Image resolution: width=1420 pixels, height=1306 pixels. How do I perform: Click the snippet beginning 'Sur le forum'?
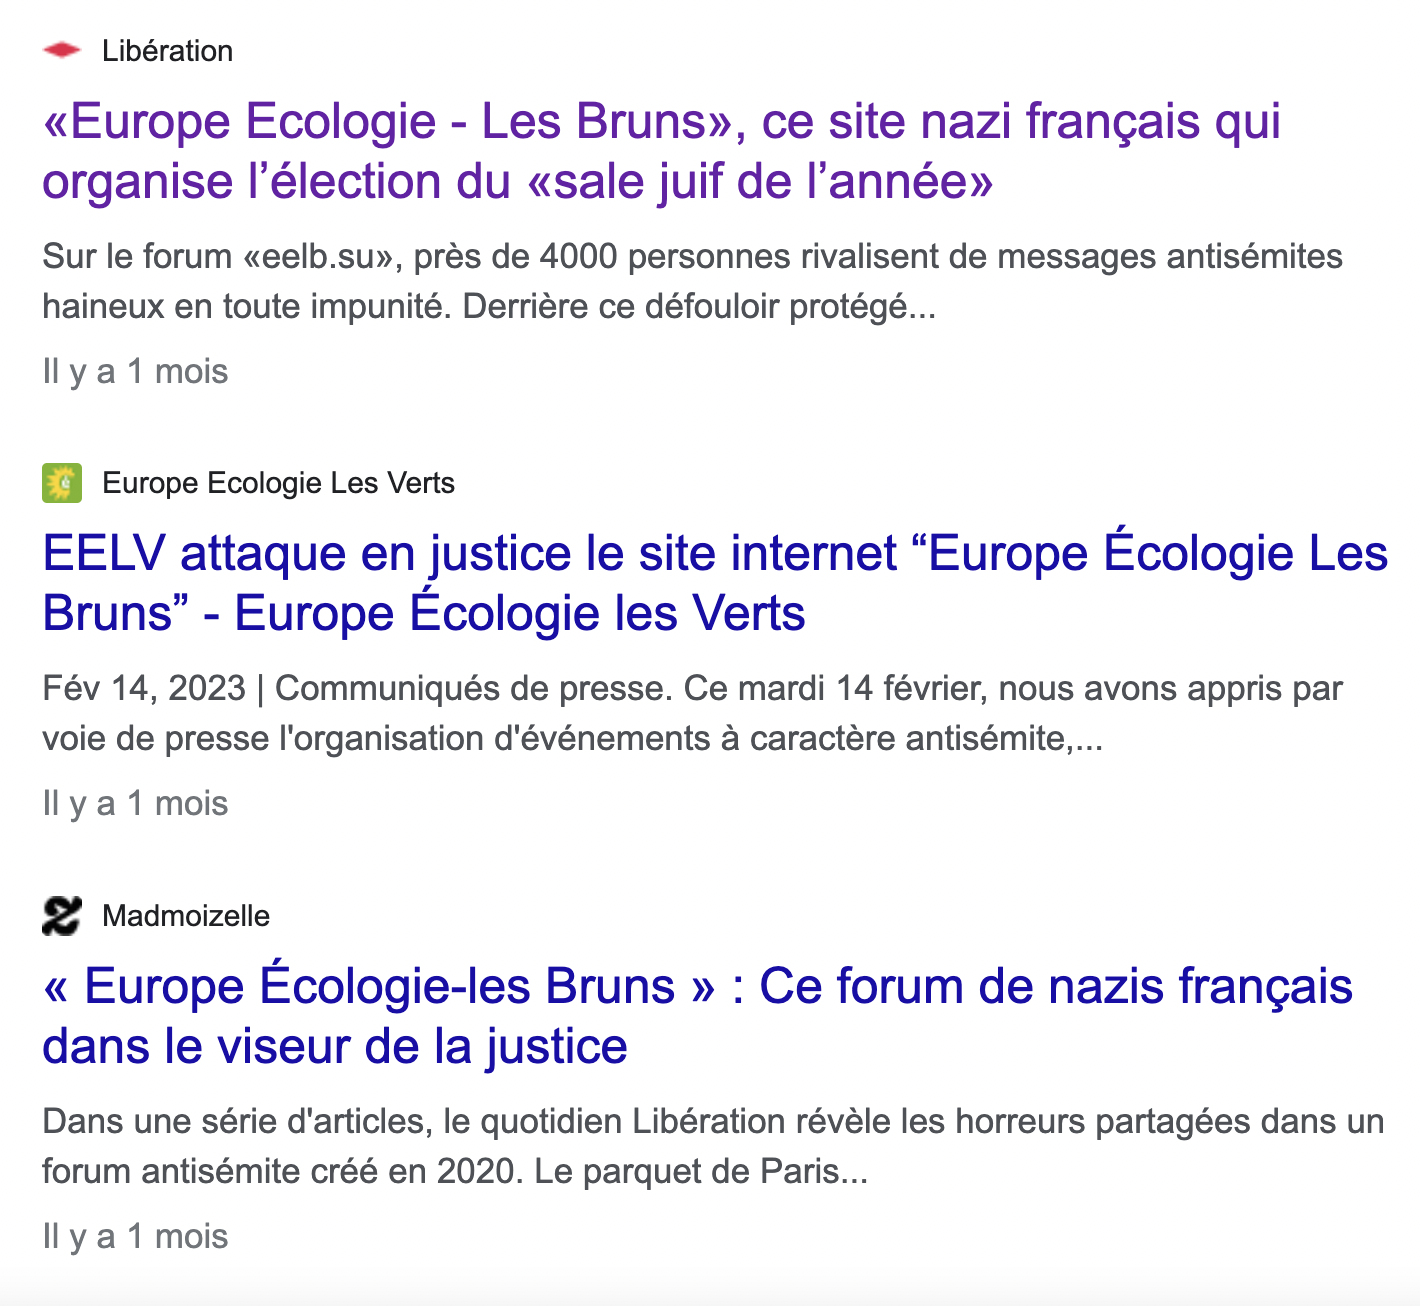692,281
